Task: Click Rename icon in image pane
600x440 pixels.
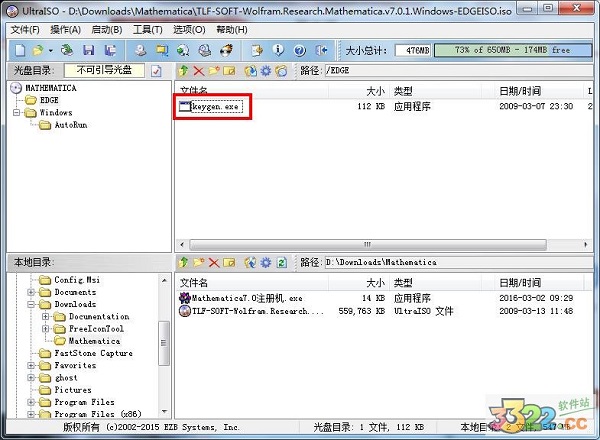Action: [229, 70]
